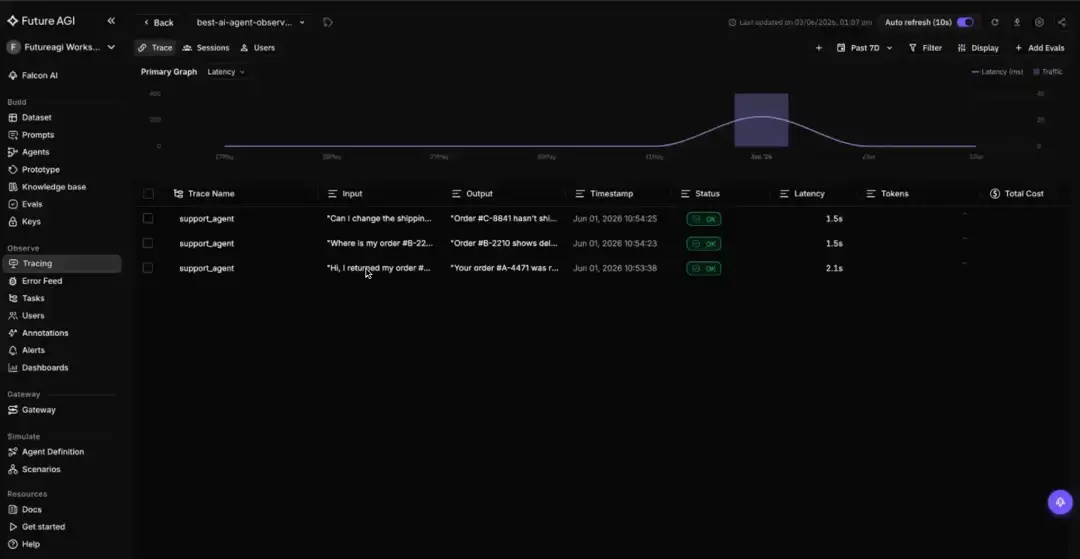Image resolution: width=1080 pixels, height=559 pixels.
Task: Switch to the Users tab
Action: (x=258, y=48)
